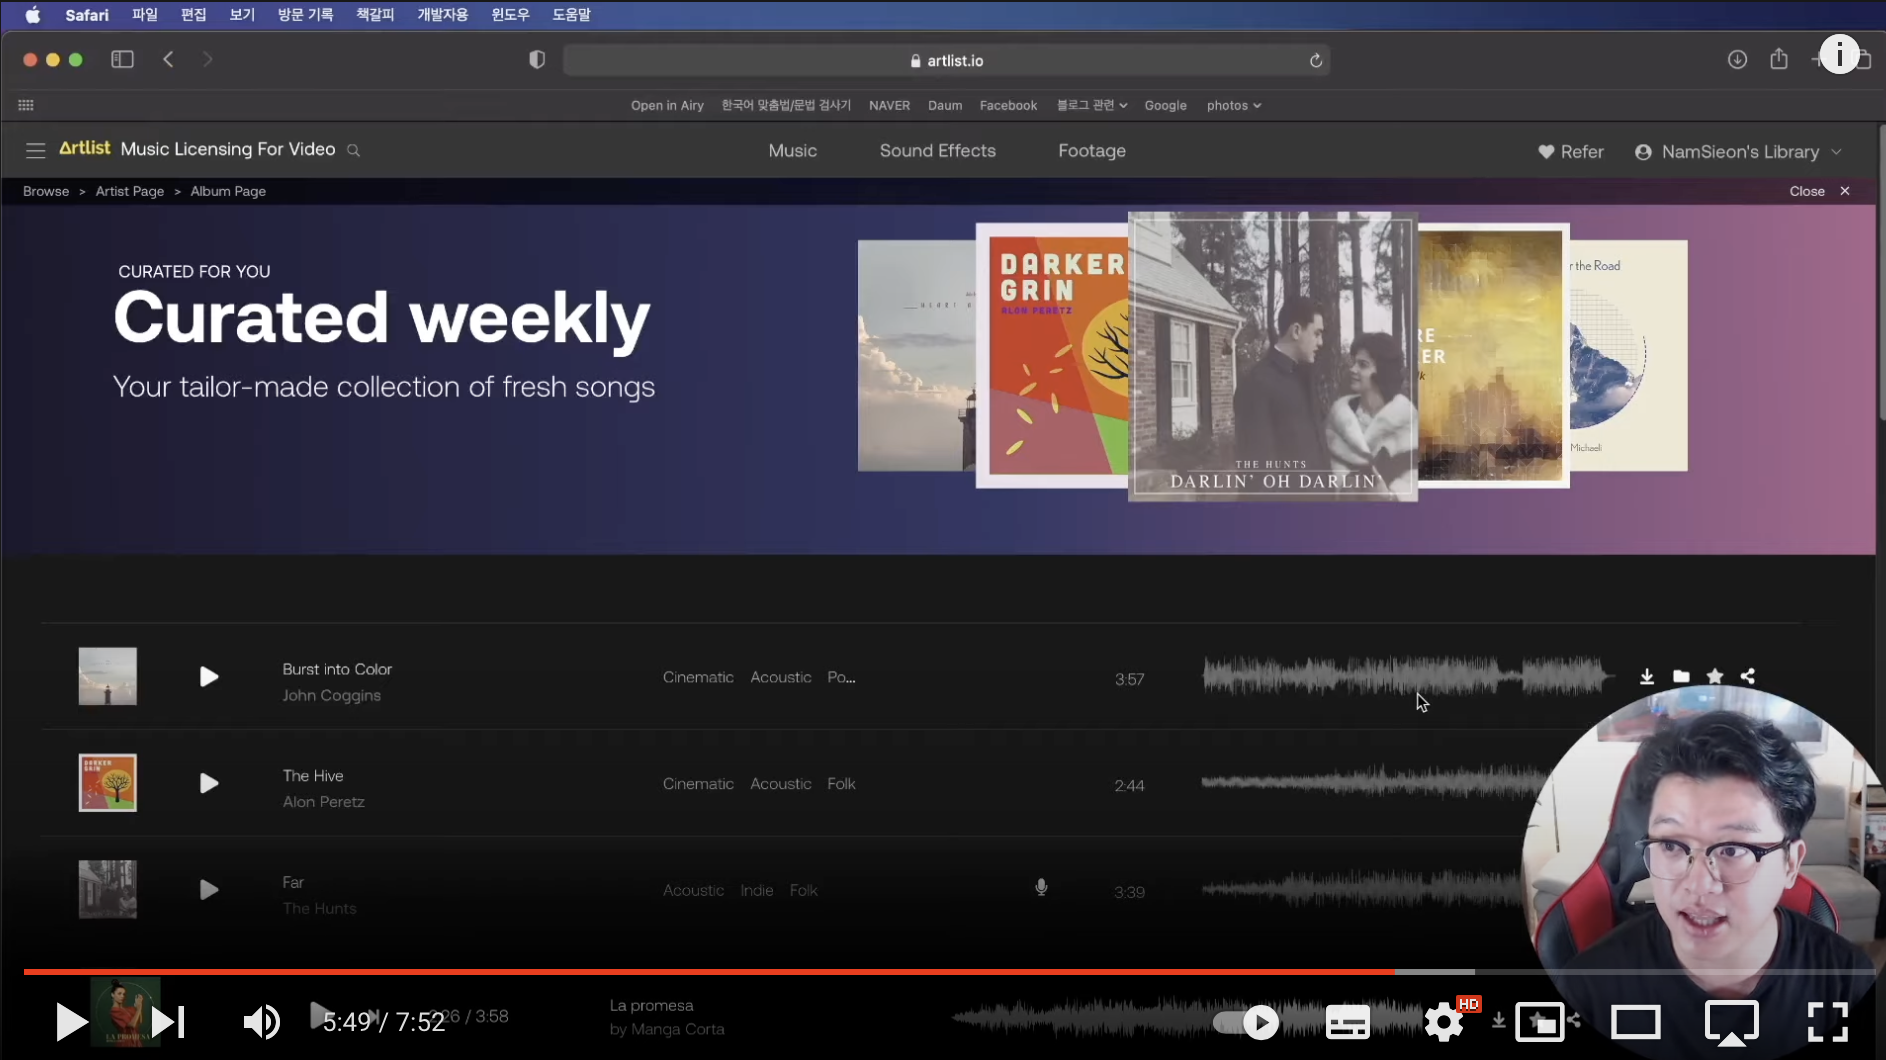The width and height of the screenshot is (1886, 1060).
Task: Play the Far track
Action: [208, 890]
